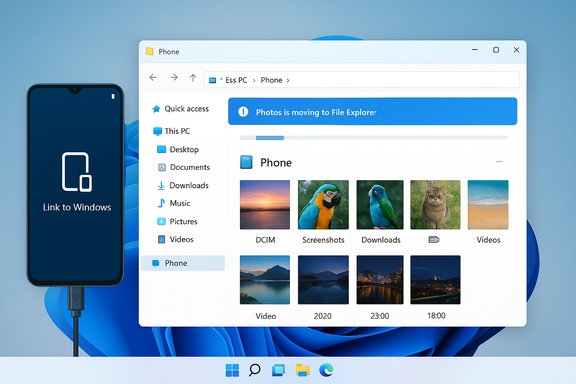Viewport: 576px width, 384px height.
Task: Open Task View from taskbar
Action: (x=278, y=370)
